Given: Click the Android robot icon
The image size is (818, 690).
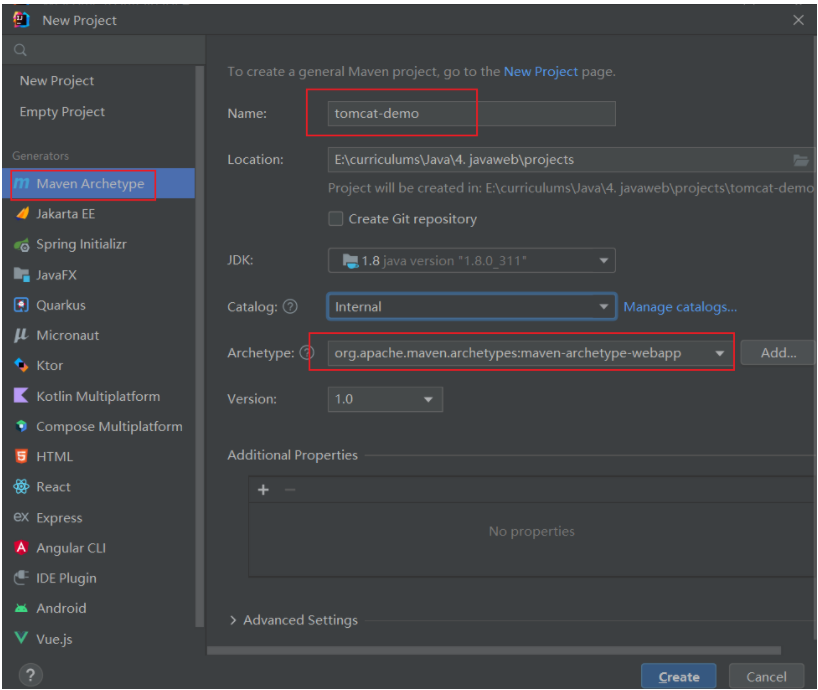Looking at the screenshot, I should tap(21, 608).
